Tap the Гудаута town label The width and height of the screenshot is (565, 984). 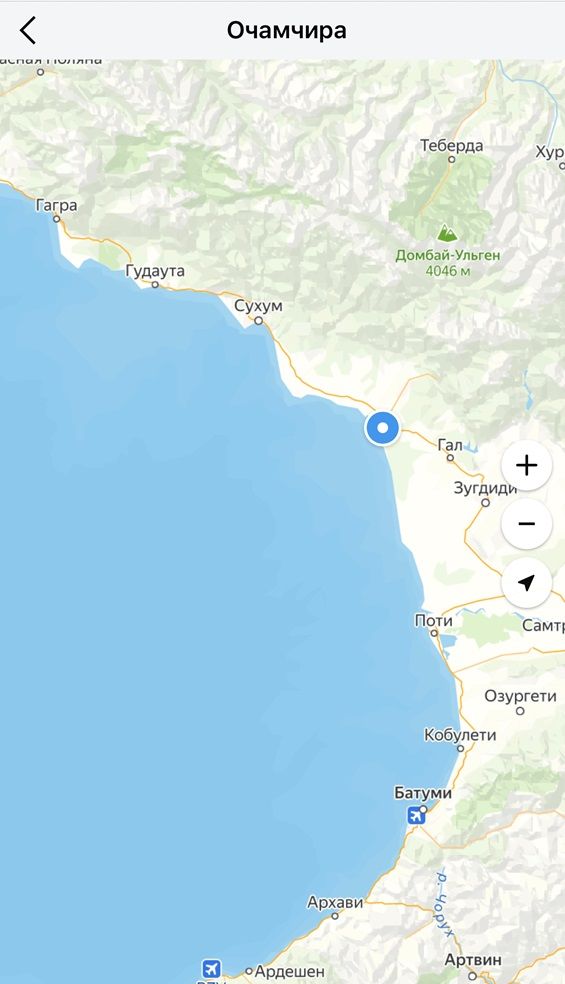click(x=155, y=271)
